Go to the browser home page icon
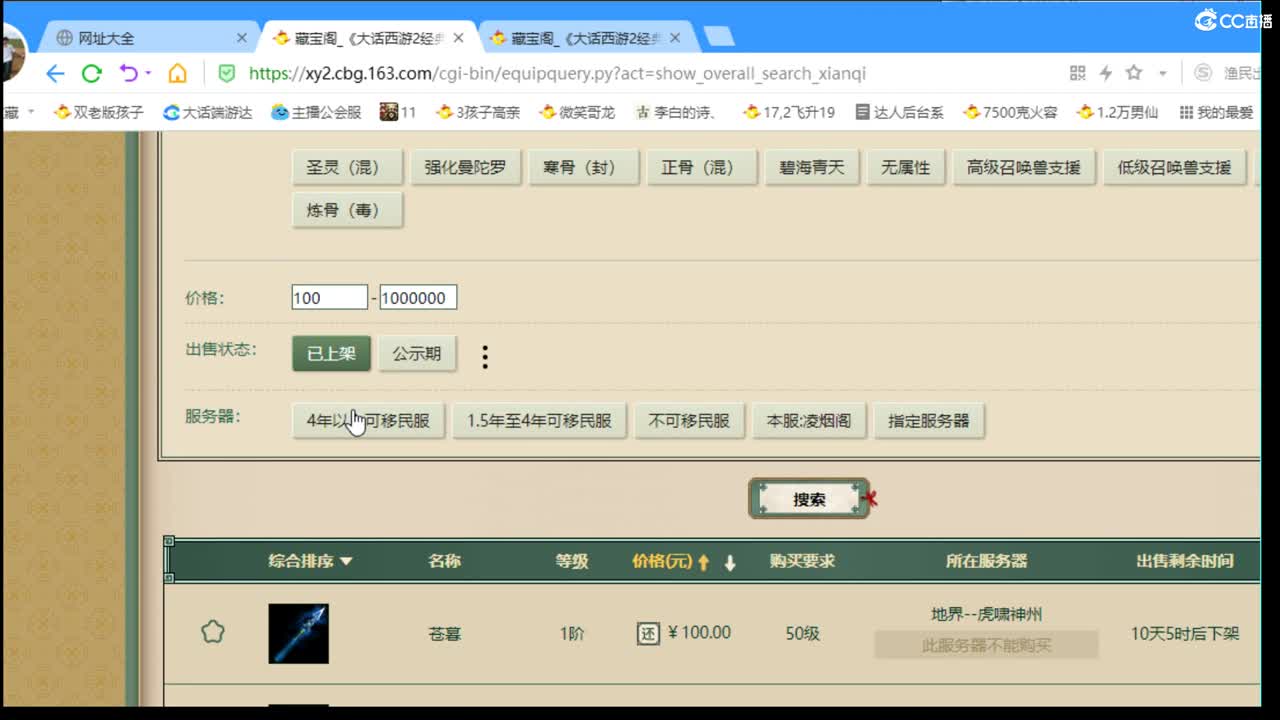1280x720 pixels. [x=177, y=73]
